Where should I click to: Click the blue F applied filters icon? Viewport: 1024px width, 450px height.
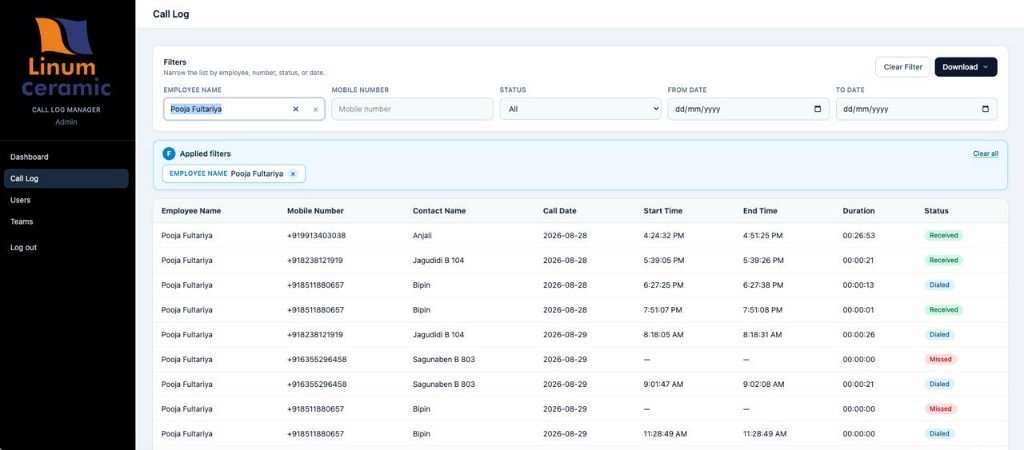point(169,154)
